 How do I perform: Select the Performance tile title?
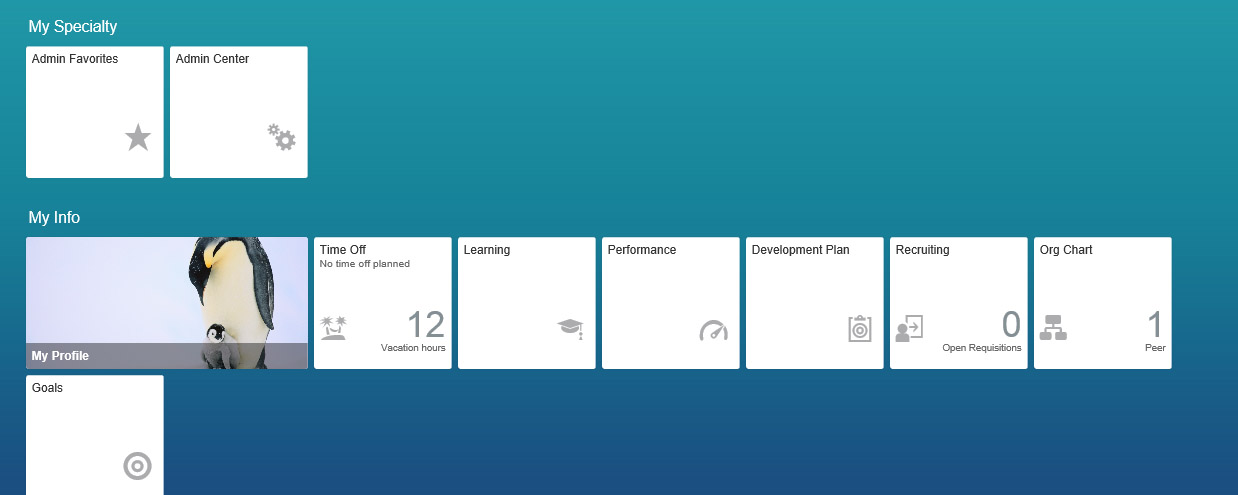pos(642,250)
